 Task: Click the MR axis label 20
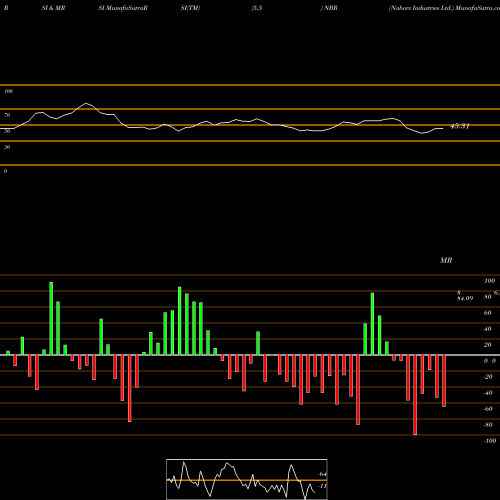(487, 345)
